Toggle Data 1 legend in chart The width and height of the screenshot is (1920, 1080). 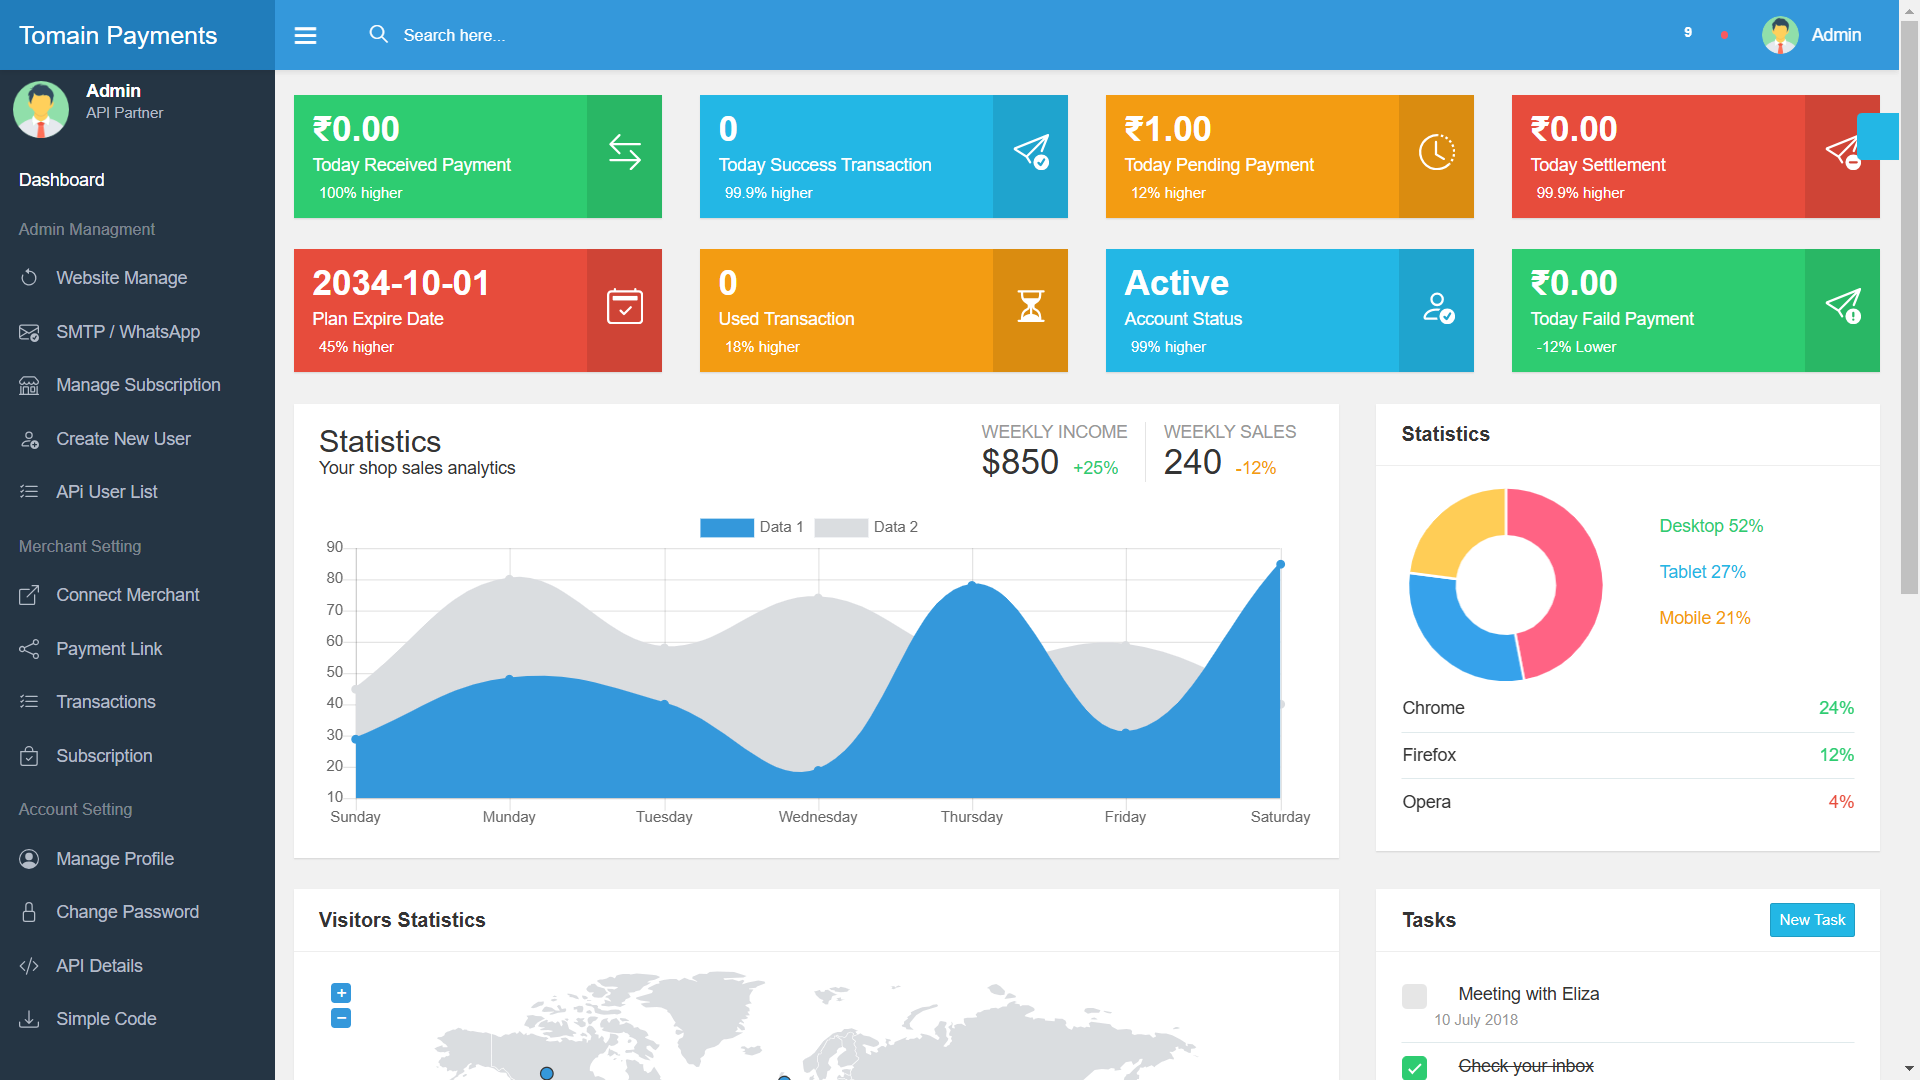coord(727,528)
